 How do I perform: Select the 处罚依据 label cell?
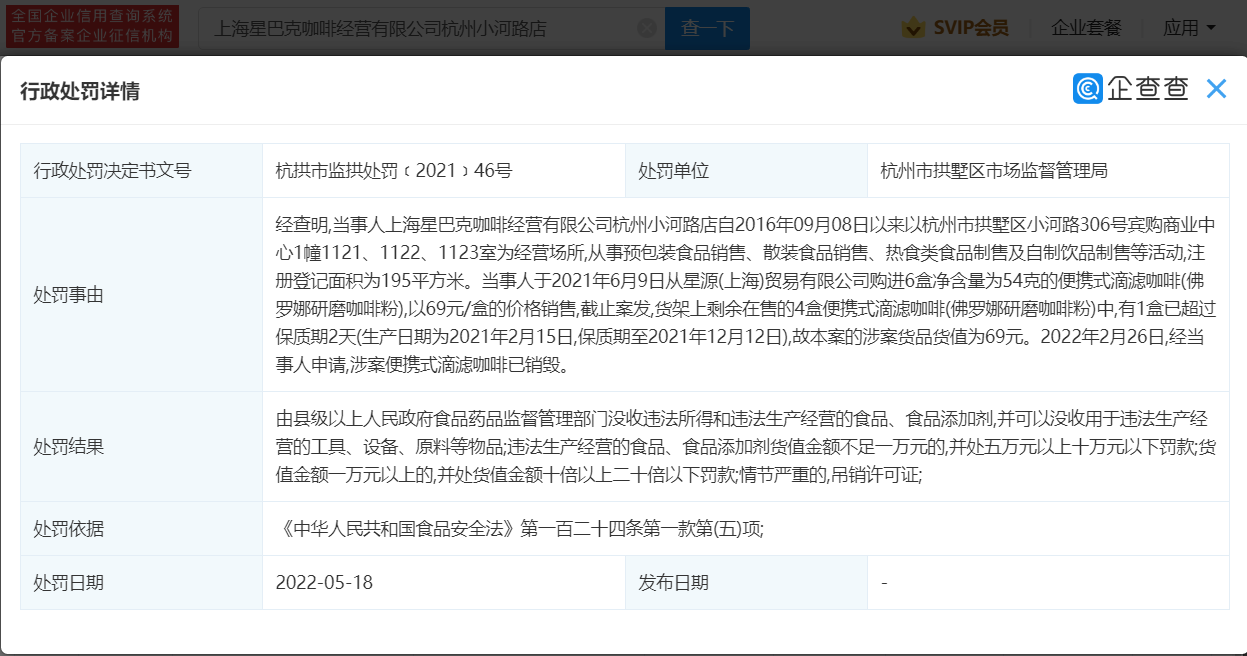click(x=141, y=529)
